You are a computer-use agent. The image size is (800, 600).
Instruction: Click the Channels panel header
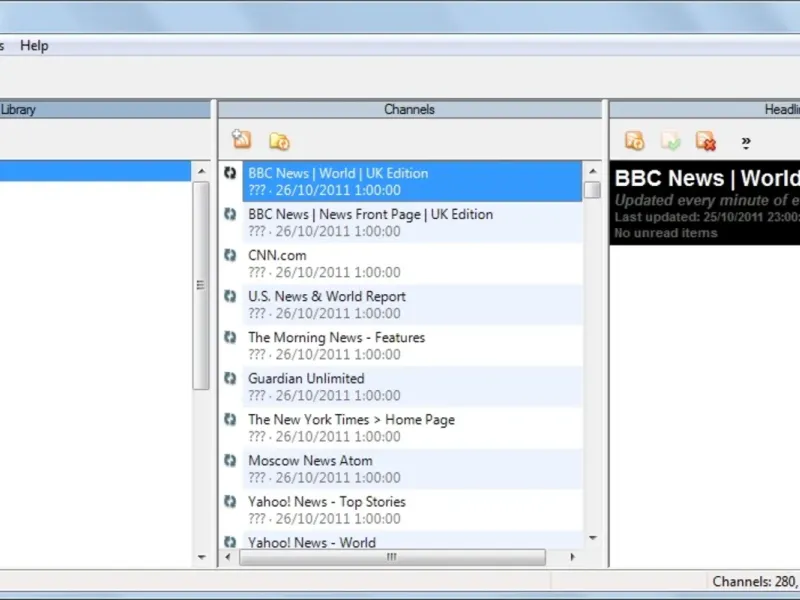coord(409,109)
